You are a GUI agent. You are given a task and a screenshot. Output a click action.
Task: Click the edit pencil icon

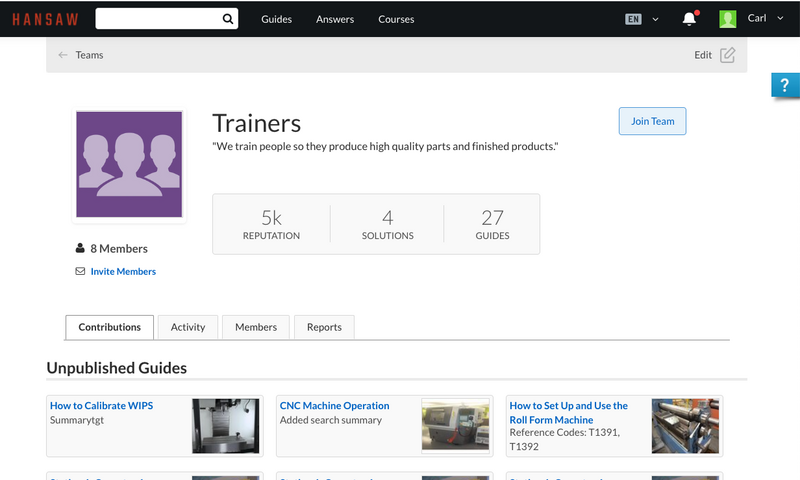(x=727, y=55)
